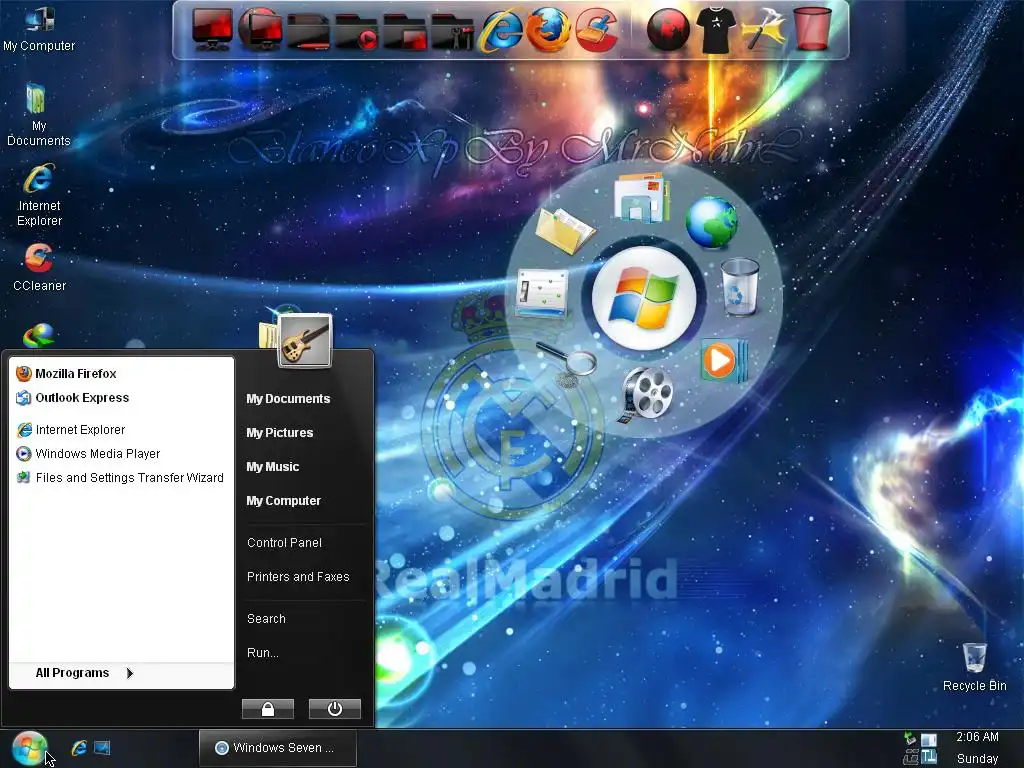Viewport: 1024px width, 768px height.
Task: Click the film reel icon in circular widget
Action: point(647,394)
